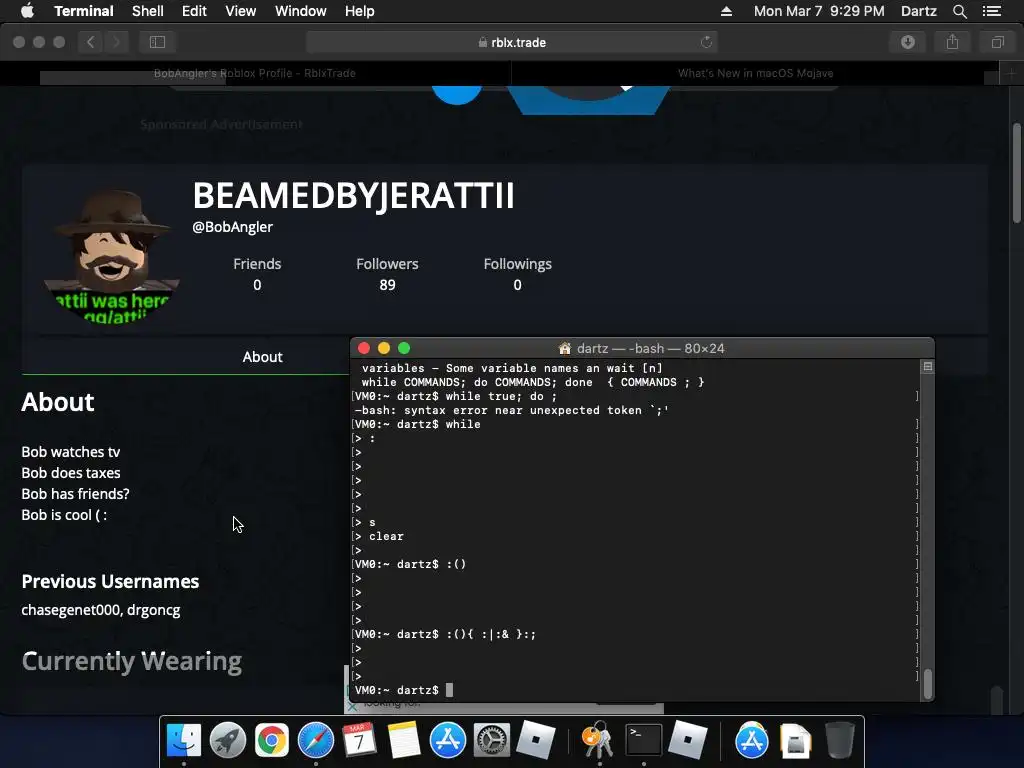Viewport: 1024px width, 768px height.
Task: Open Applications folder icon beside Trash
Action: [x=752, y=741]
